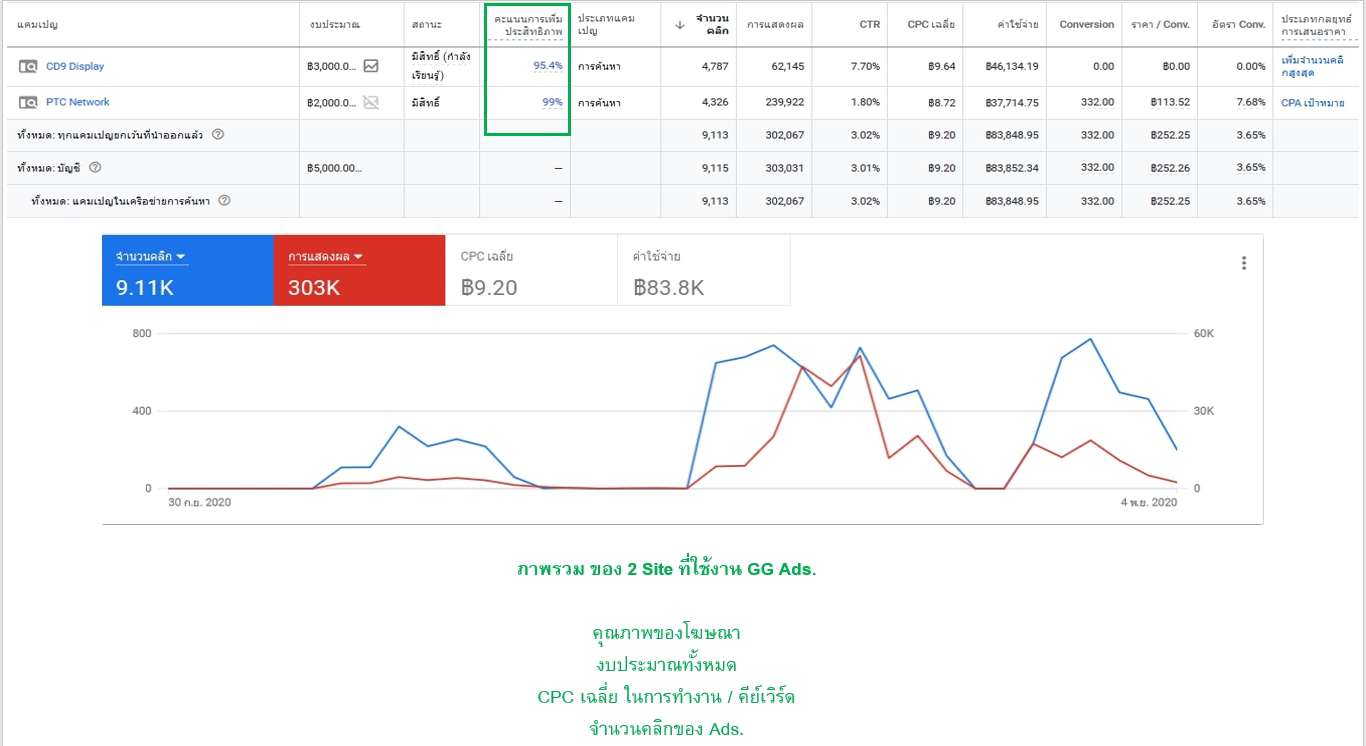
Task: Select the ค่าใช้จ่าย metric card
Action: (703, 271)
